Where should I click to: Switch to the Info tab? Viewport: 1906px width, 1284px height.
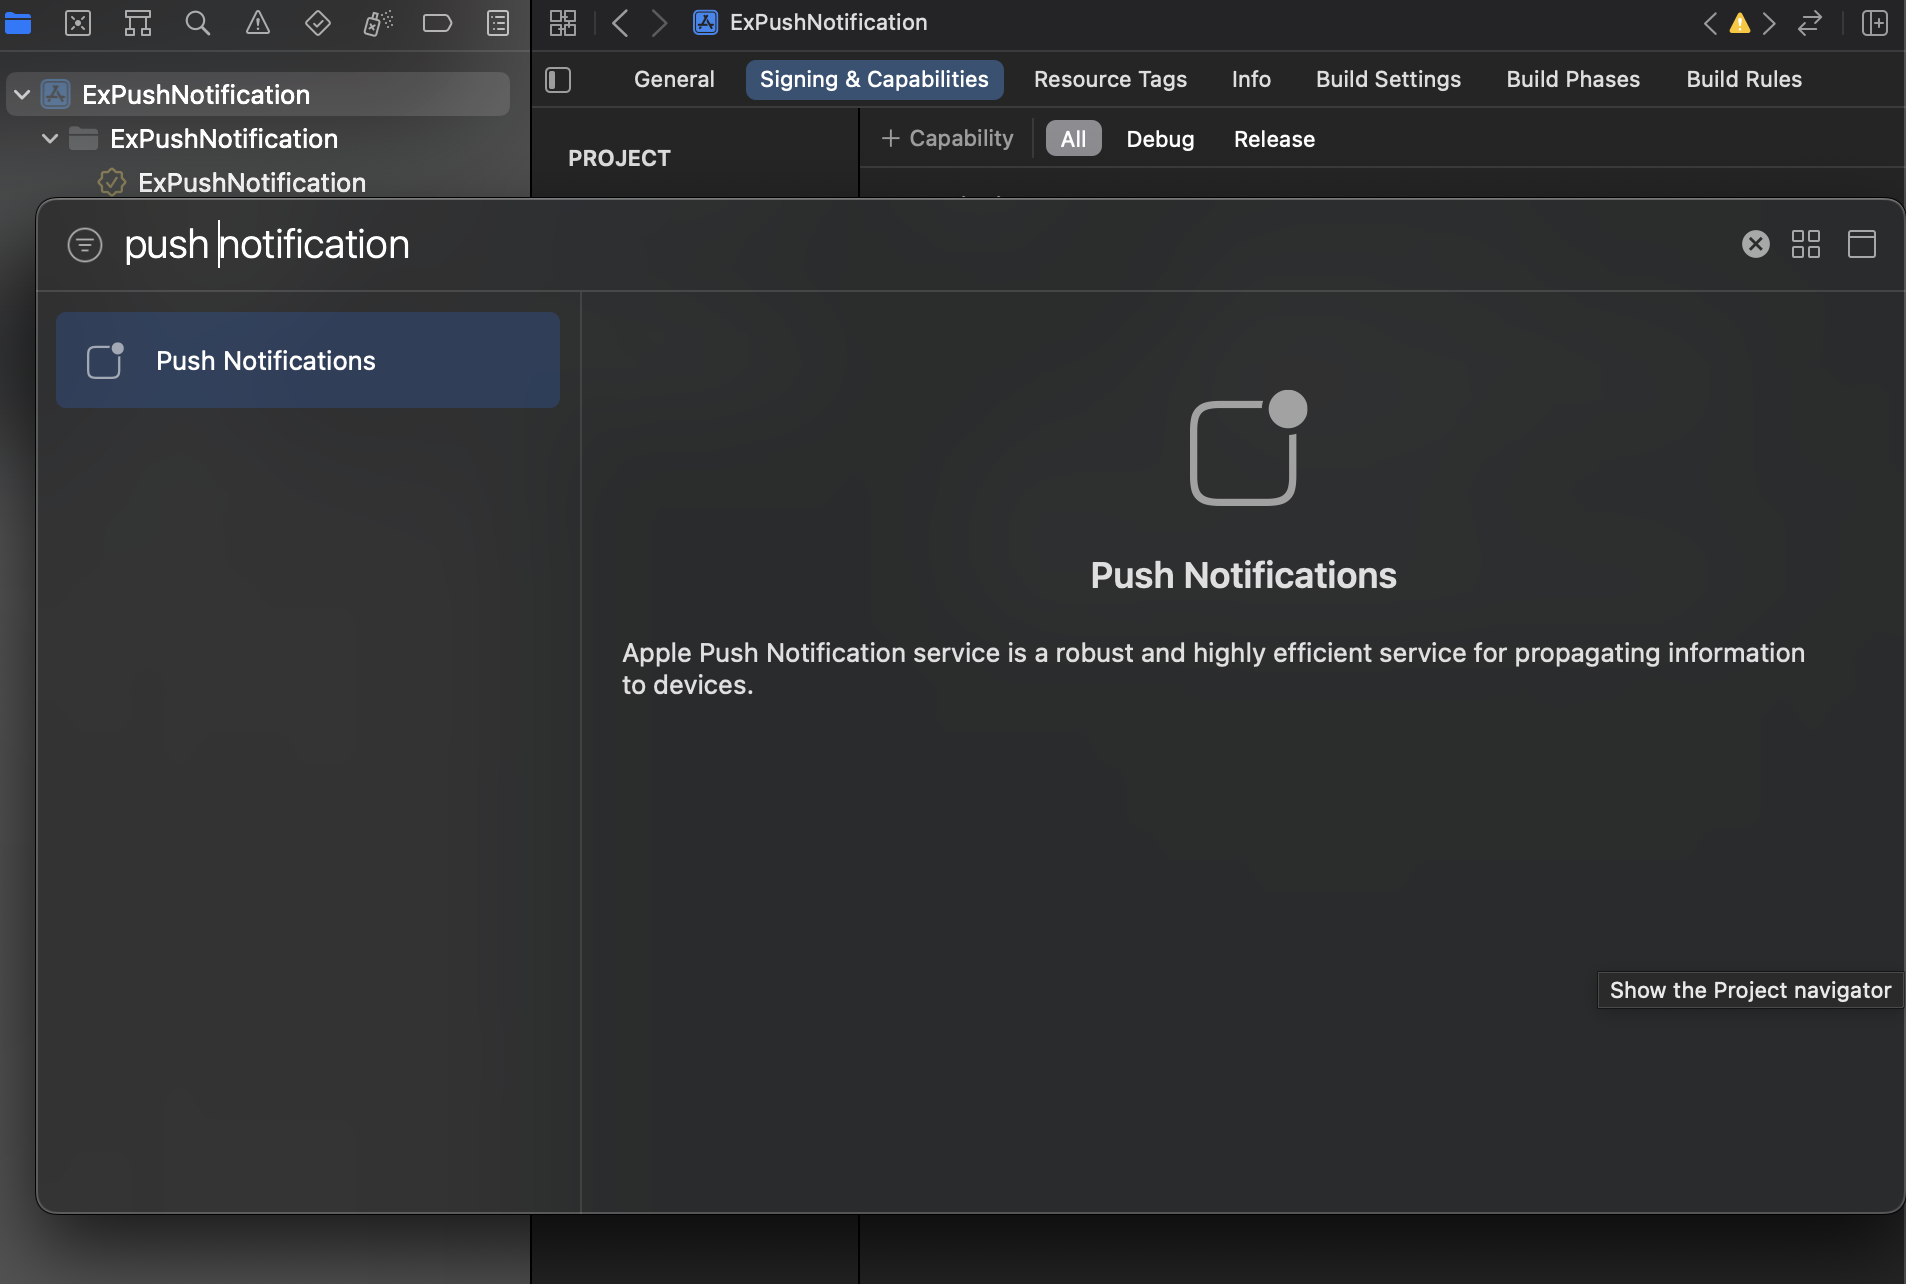(1251, 79)
